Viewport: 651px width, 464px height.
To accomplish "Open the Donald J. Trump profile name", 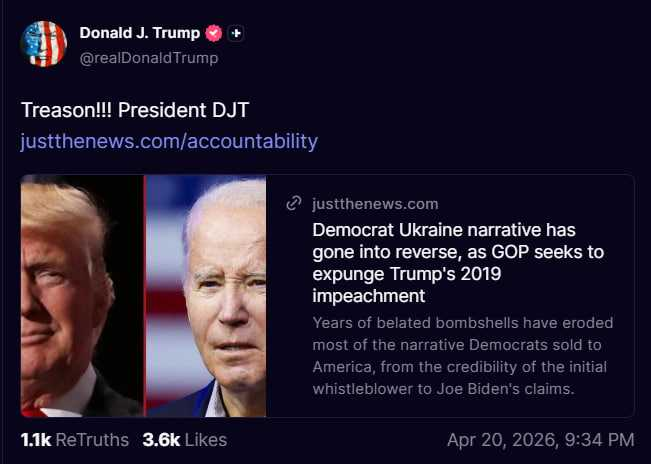I will 138,33.
